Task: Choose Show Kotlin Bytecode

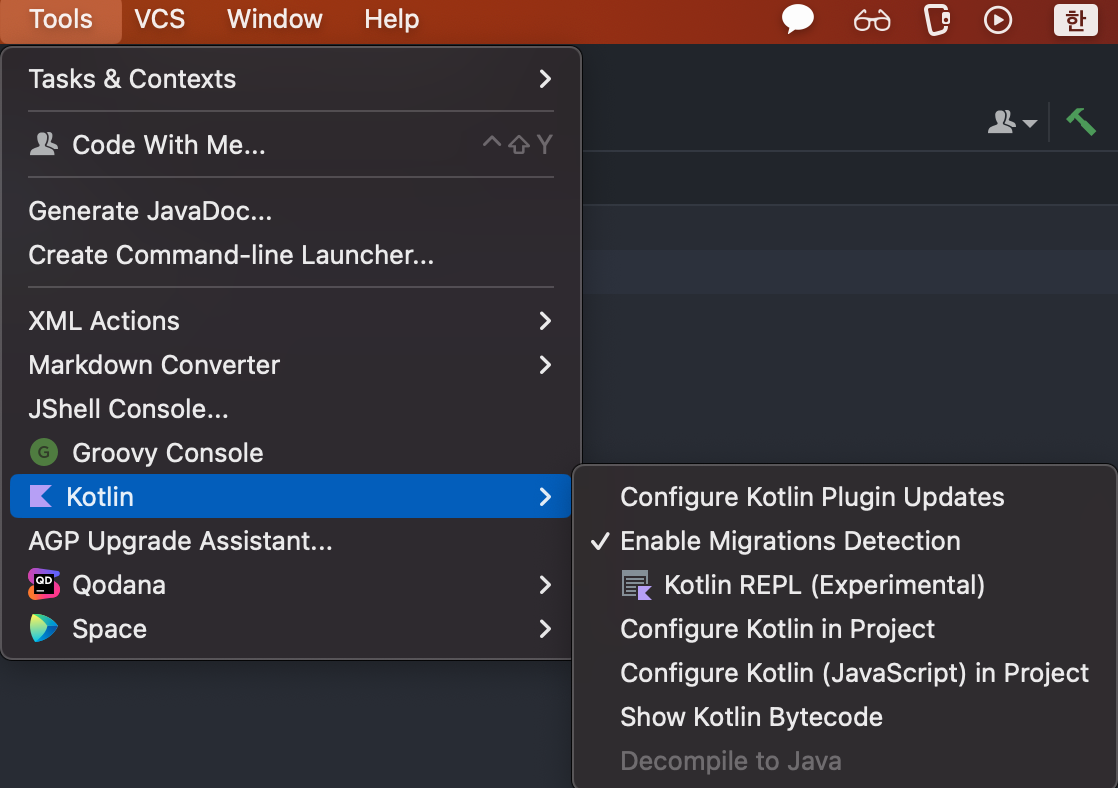Action: pyautogui.click(x=845, y=717)
